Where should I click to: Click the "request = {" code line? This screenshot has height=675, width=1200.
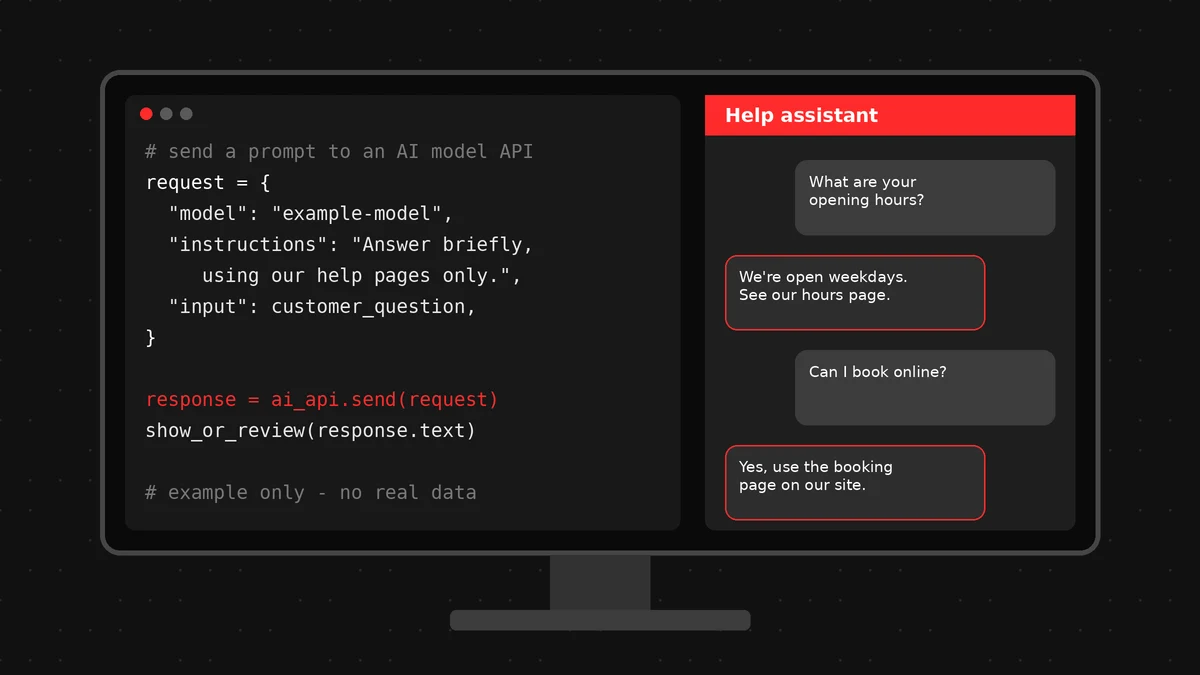[208, 183]
